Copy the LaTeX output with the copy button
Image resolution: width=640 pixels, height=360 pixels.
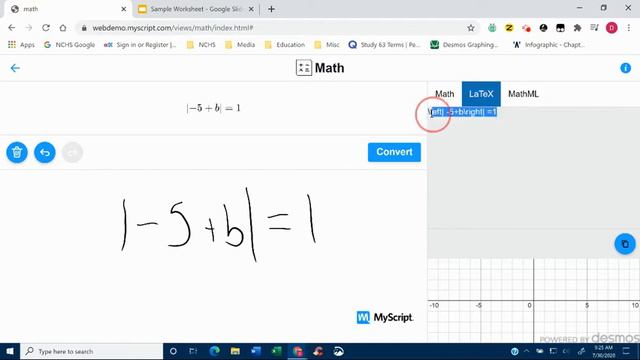(625, 244)
